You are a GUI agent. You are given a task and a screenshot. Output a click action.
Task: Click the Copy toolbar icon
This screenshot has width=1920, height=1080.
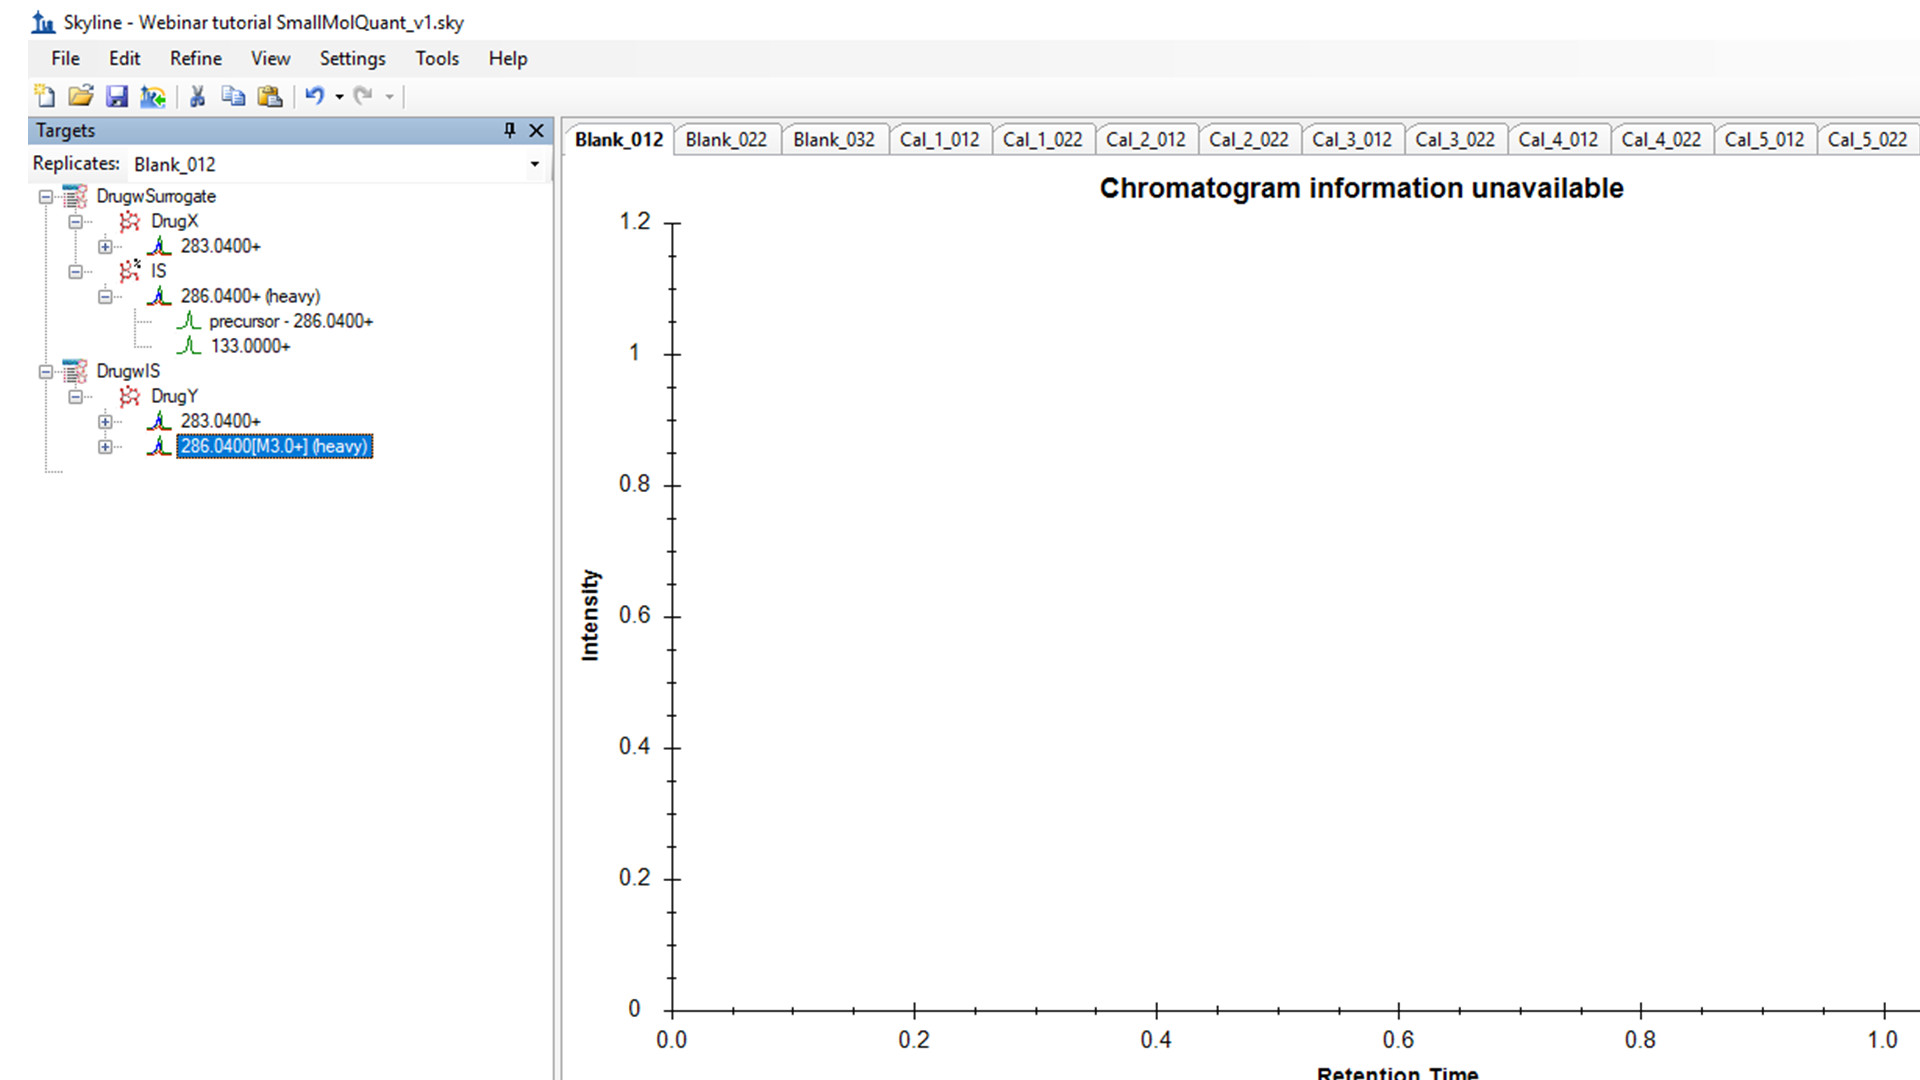click(x=233, y=96)
